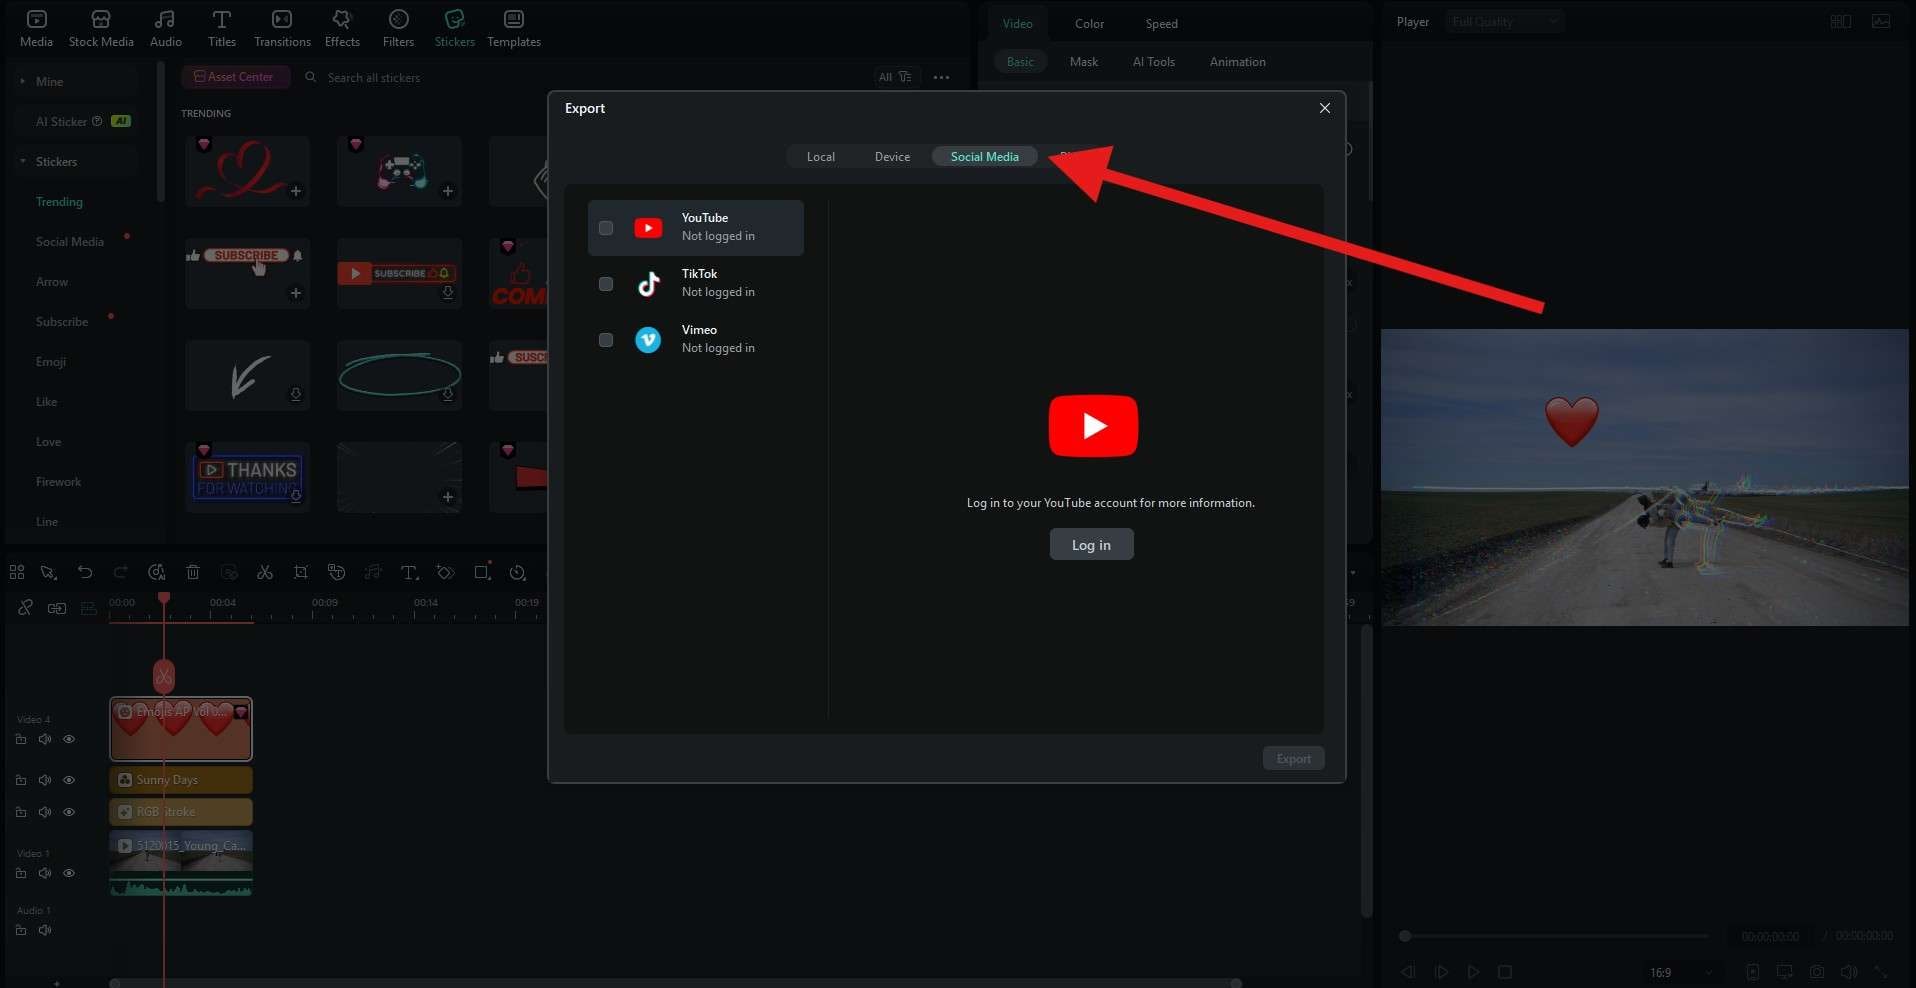1916x988 pixels.
Task: Click the player volume speaker icon
Action: click(x=1849, y=972)
